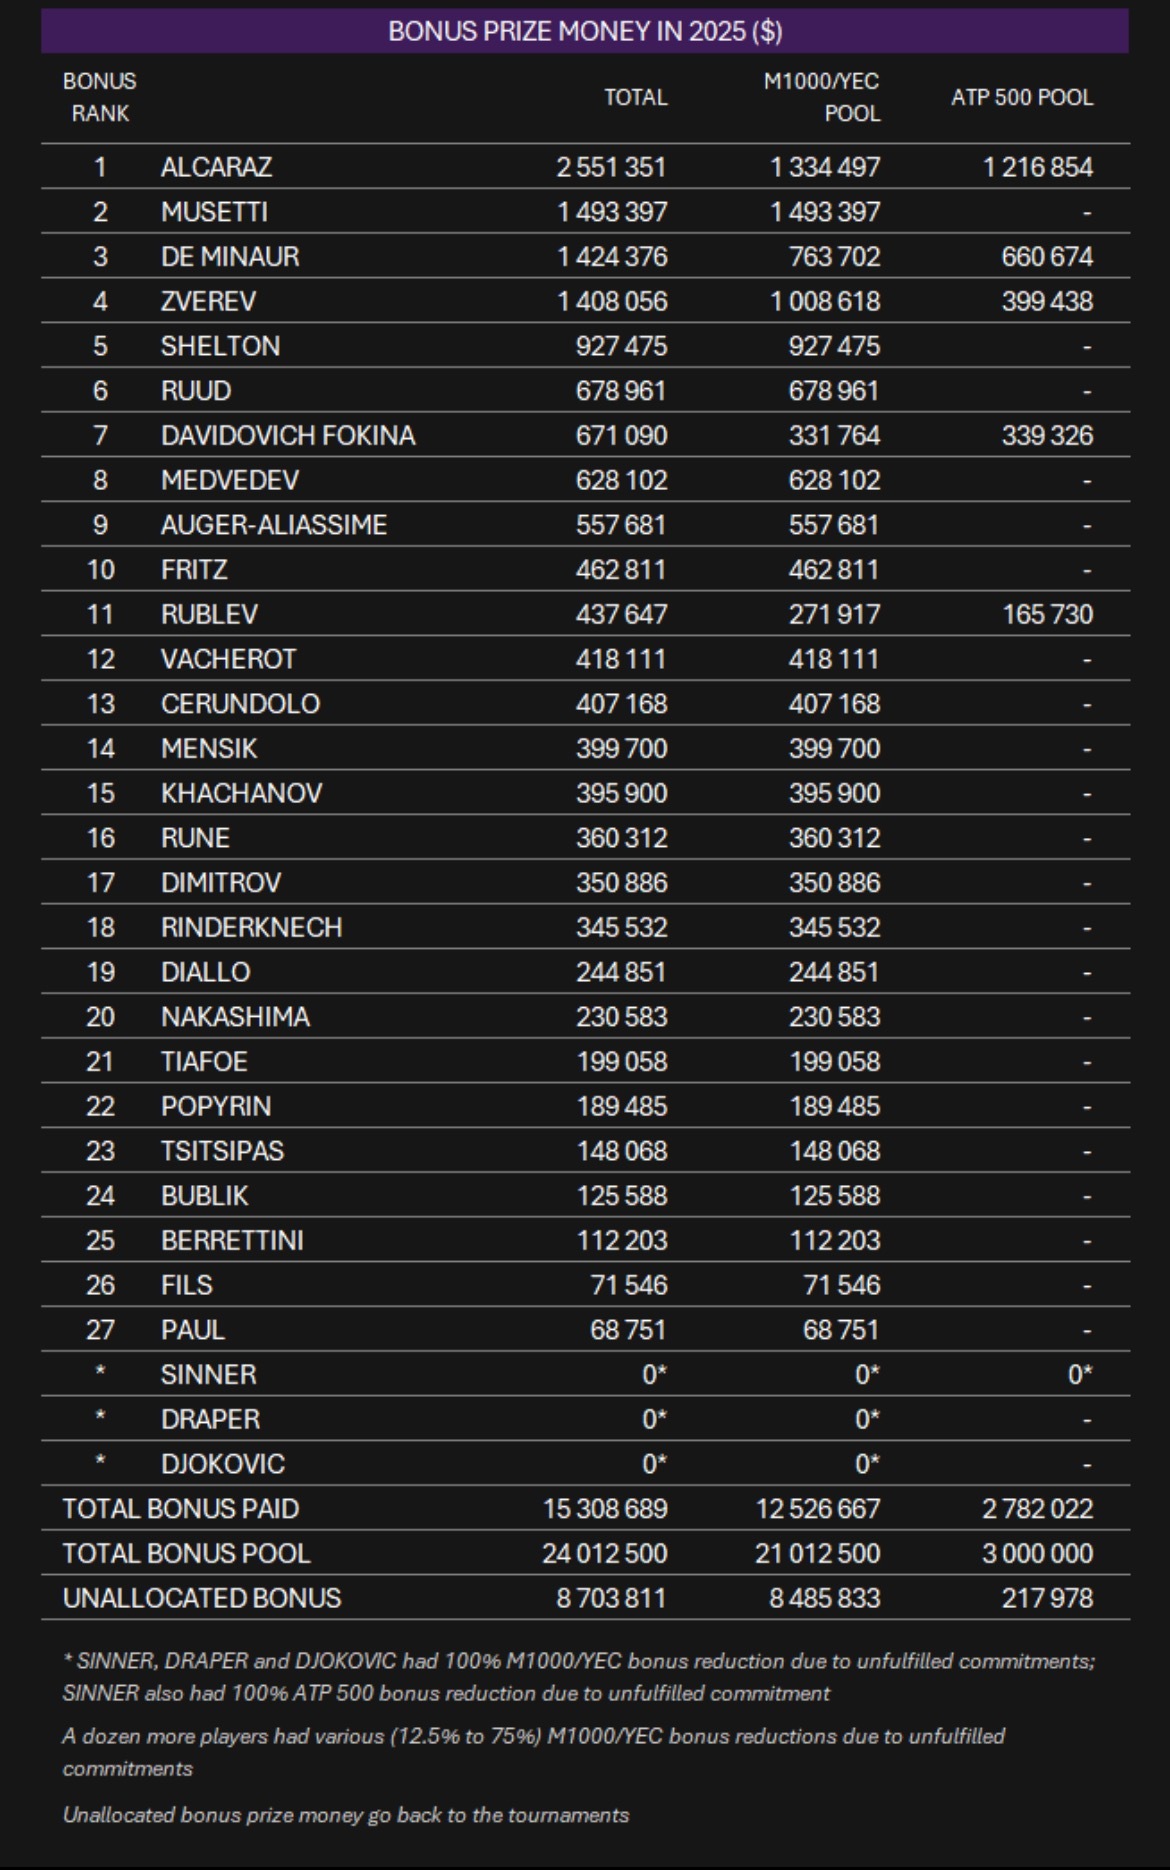Click the UNALLOCATED BONUS label
The height and width of the screenshot is (1870, 1170).
201,1598
